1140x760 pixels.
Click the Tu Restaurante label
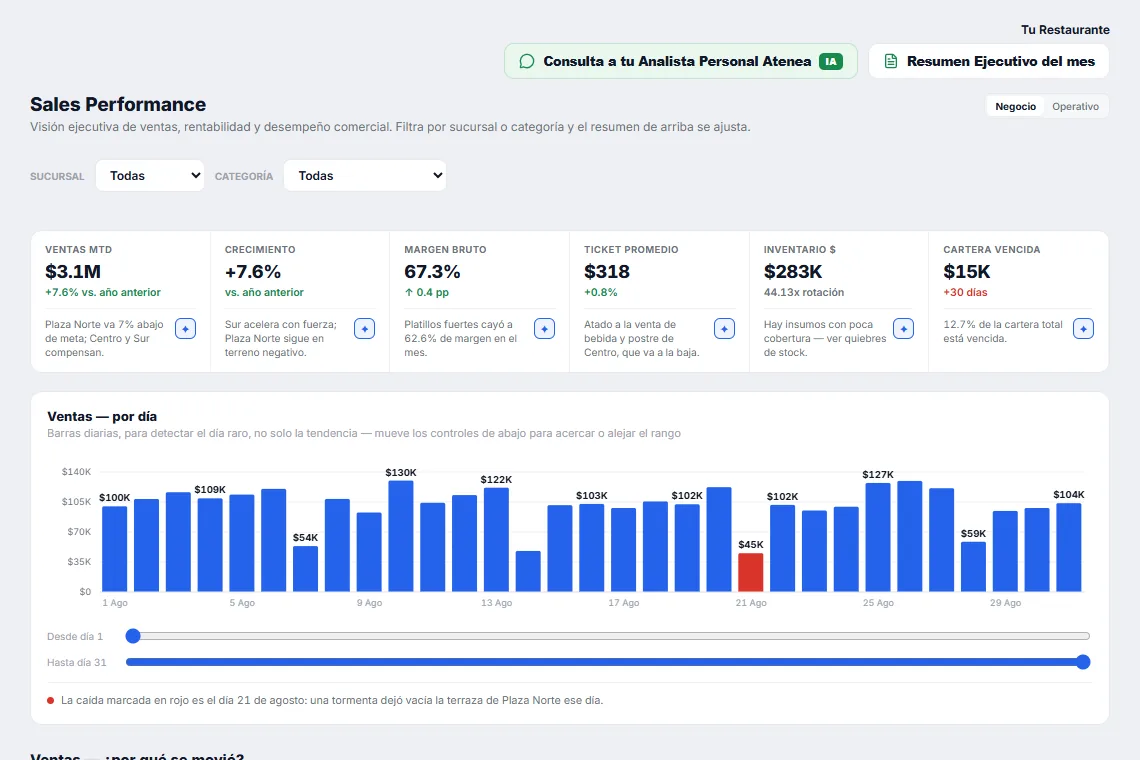[x=1065, y=30]
